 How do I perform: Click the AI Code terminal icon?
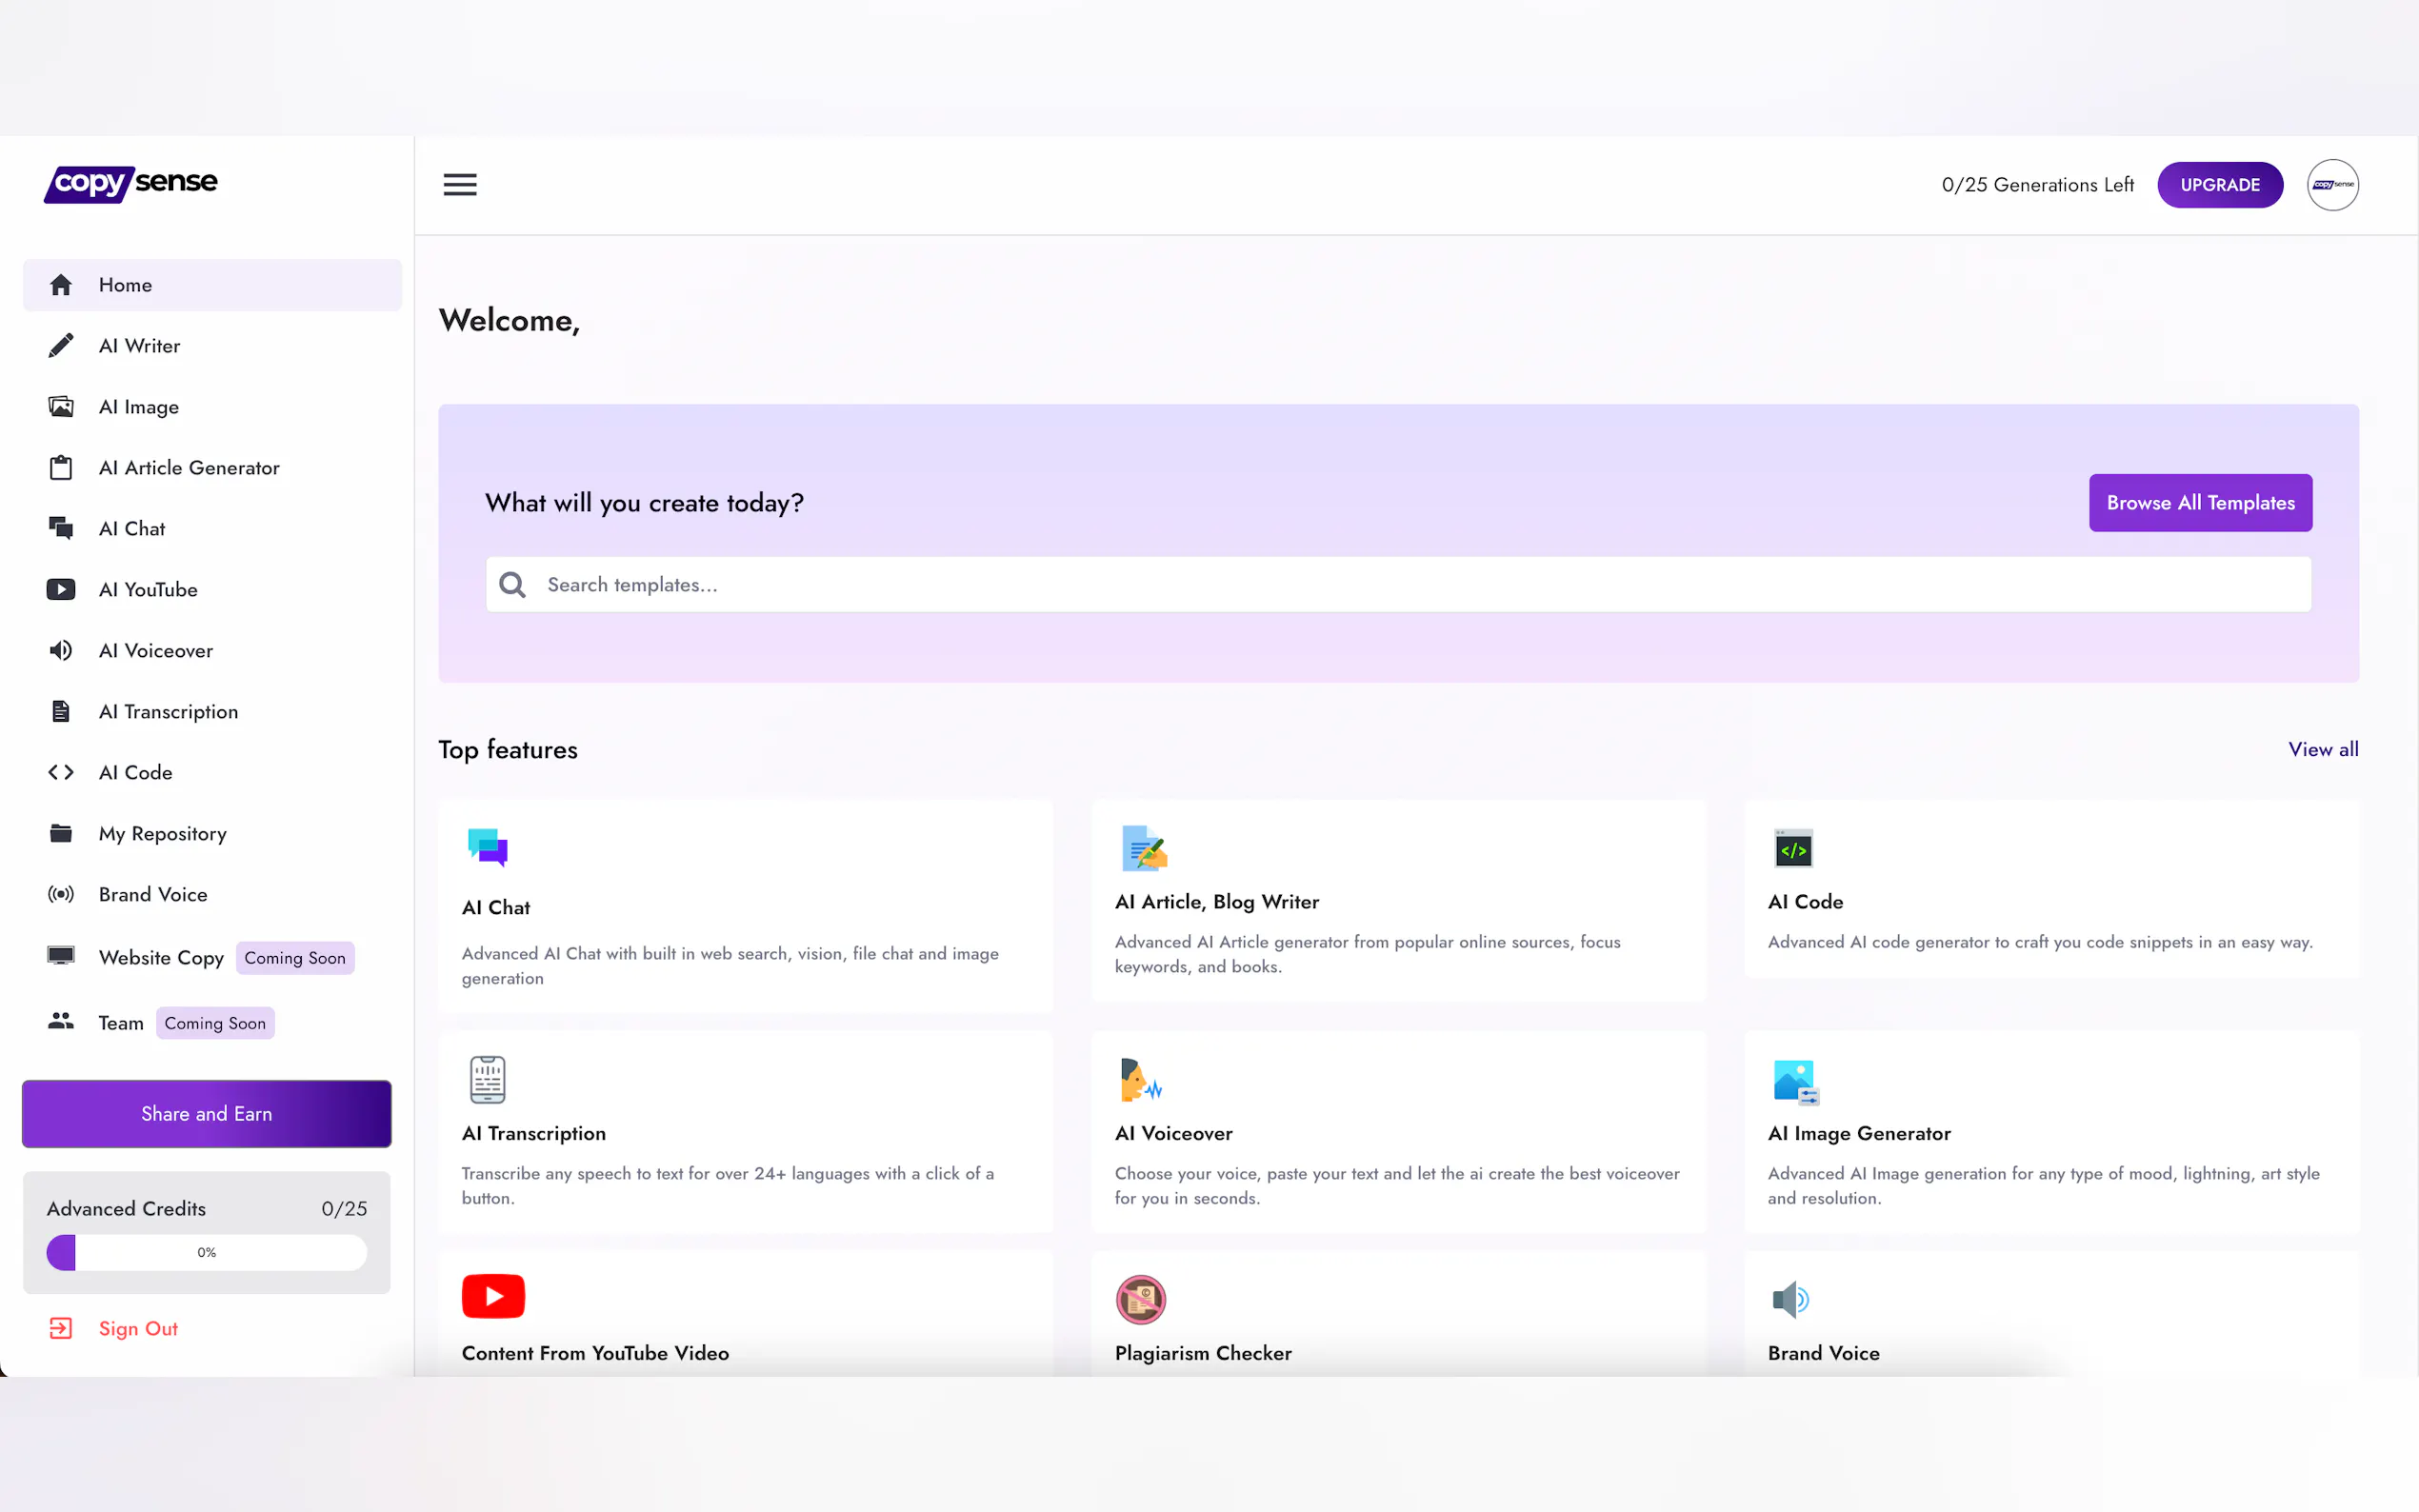point(1792,849)
